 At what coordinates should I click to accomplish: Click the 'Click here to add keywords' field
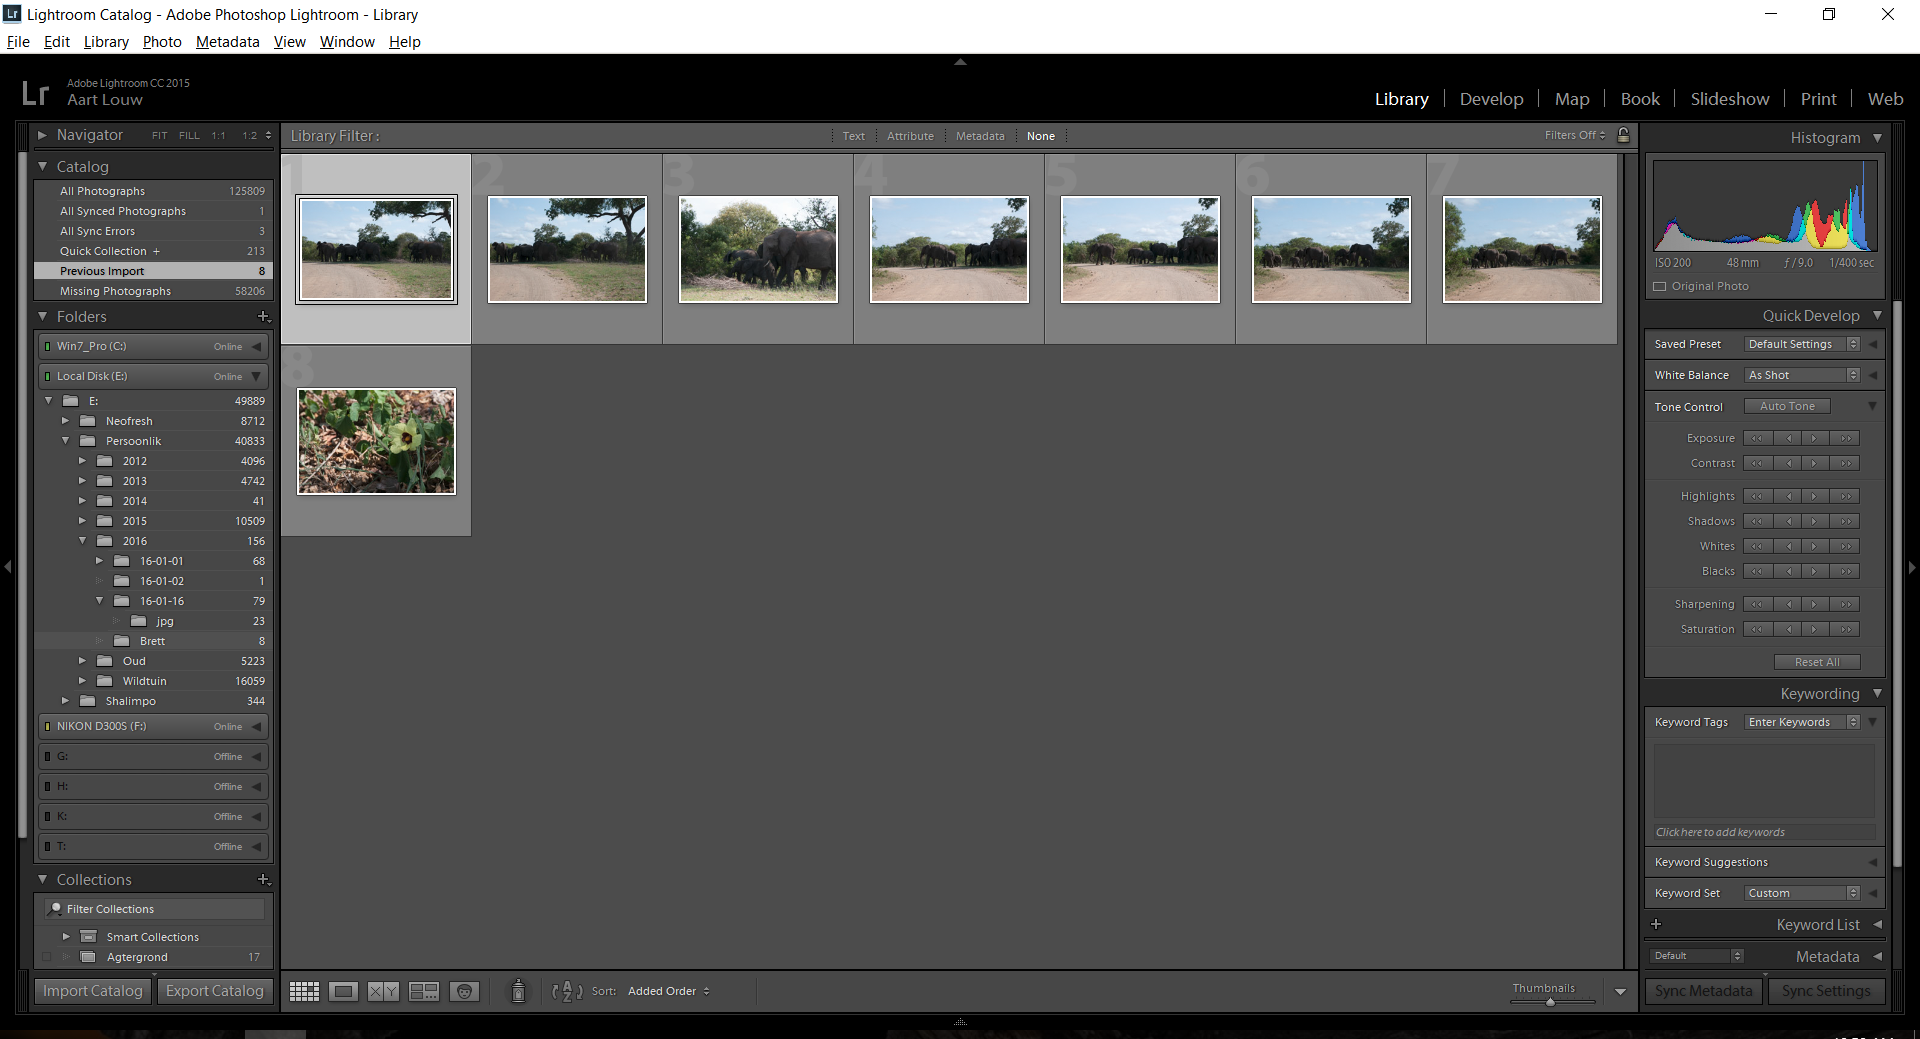1764,832
